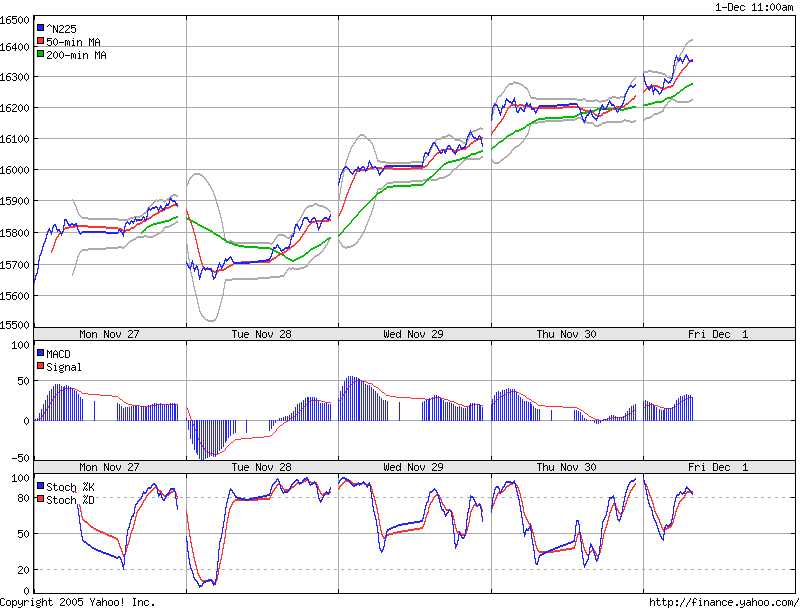This screenshot has height=608, width=800.
Task: Click the Stoch %K legend label
Action: [x=70, y=487]
